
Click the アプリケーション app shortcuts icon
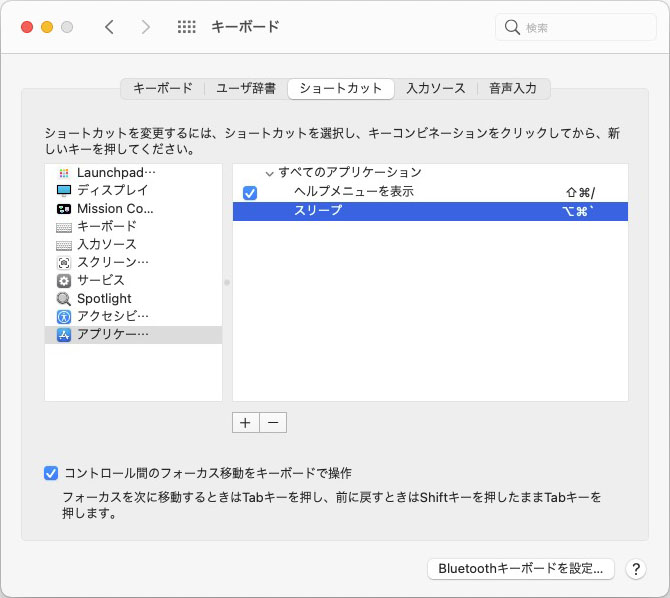coord(64,334)
